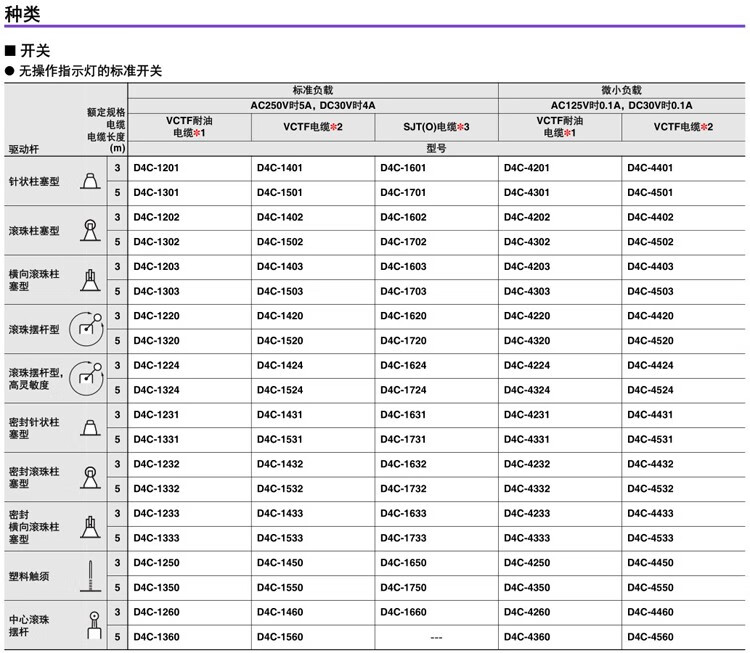The height and width of the screenshot is (653, 750).
Task: Click the SJT(O)电缆*3 header
Action: (436, 127)
